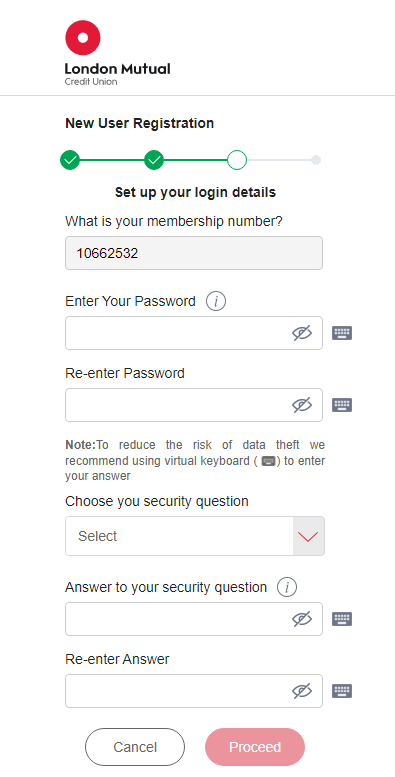Click the Proceed button
The width and height of the screenshot is (395, 777).
coord(255,747)
